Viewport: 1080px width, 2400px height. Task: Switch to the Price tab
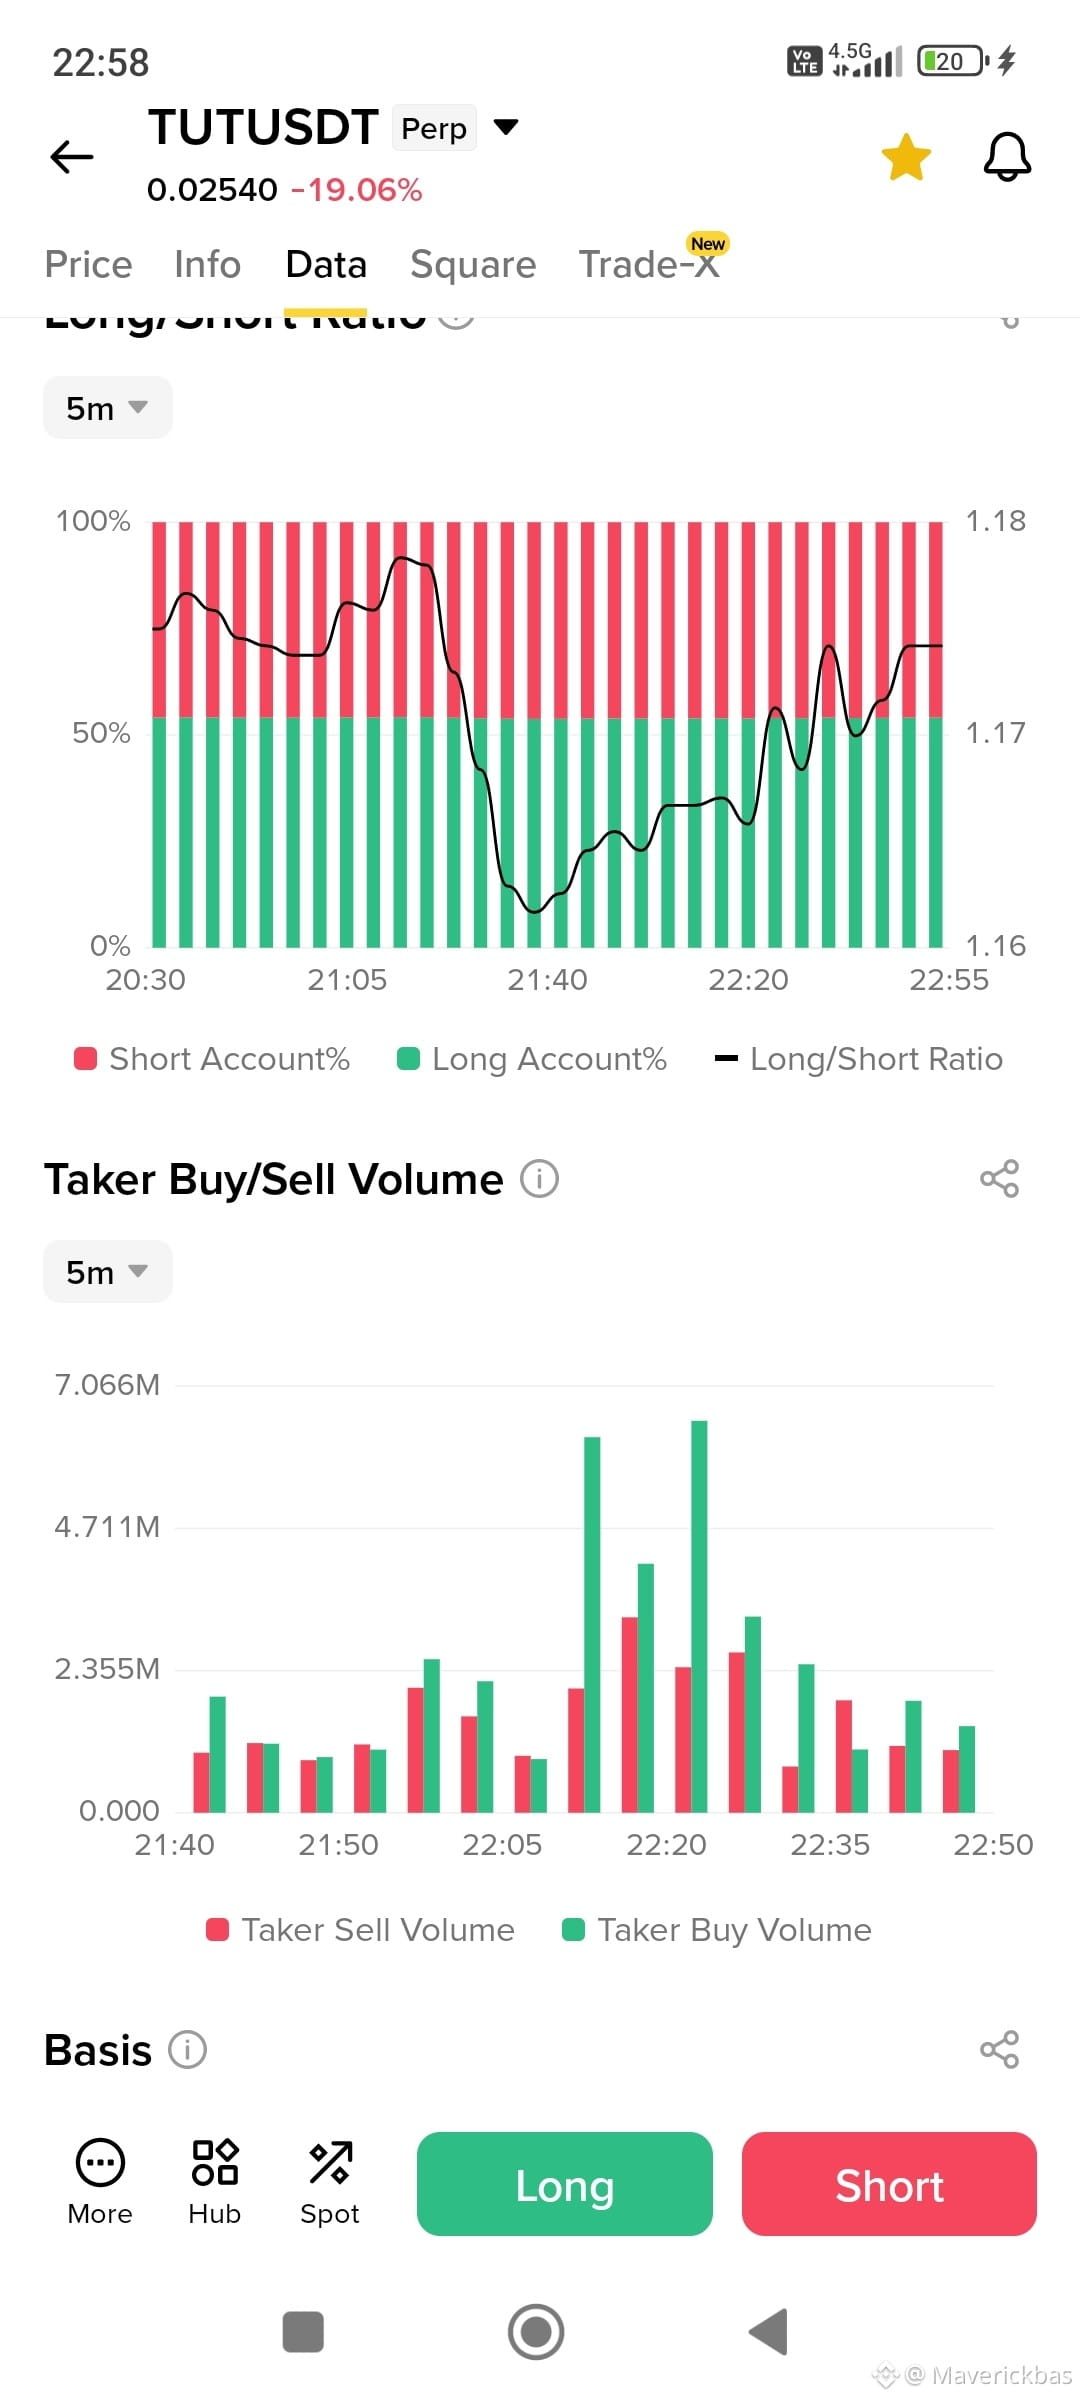pyautogui.click(x=88, y=265)
